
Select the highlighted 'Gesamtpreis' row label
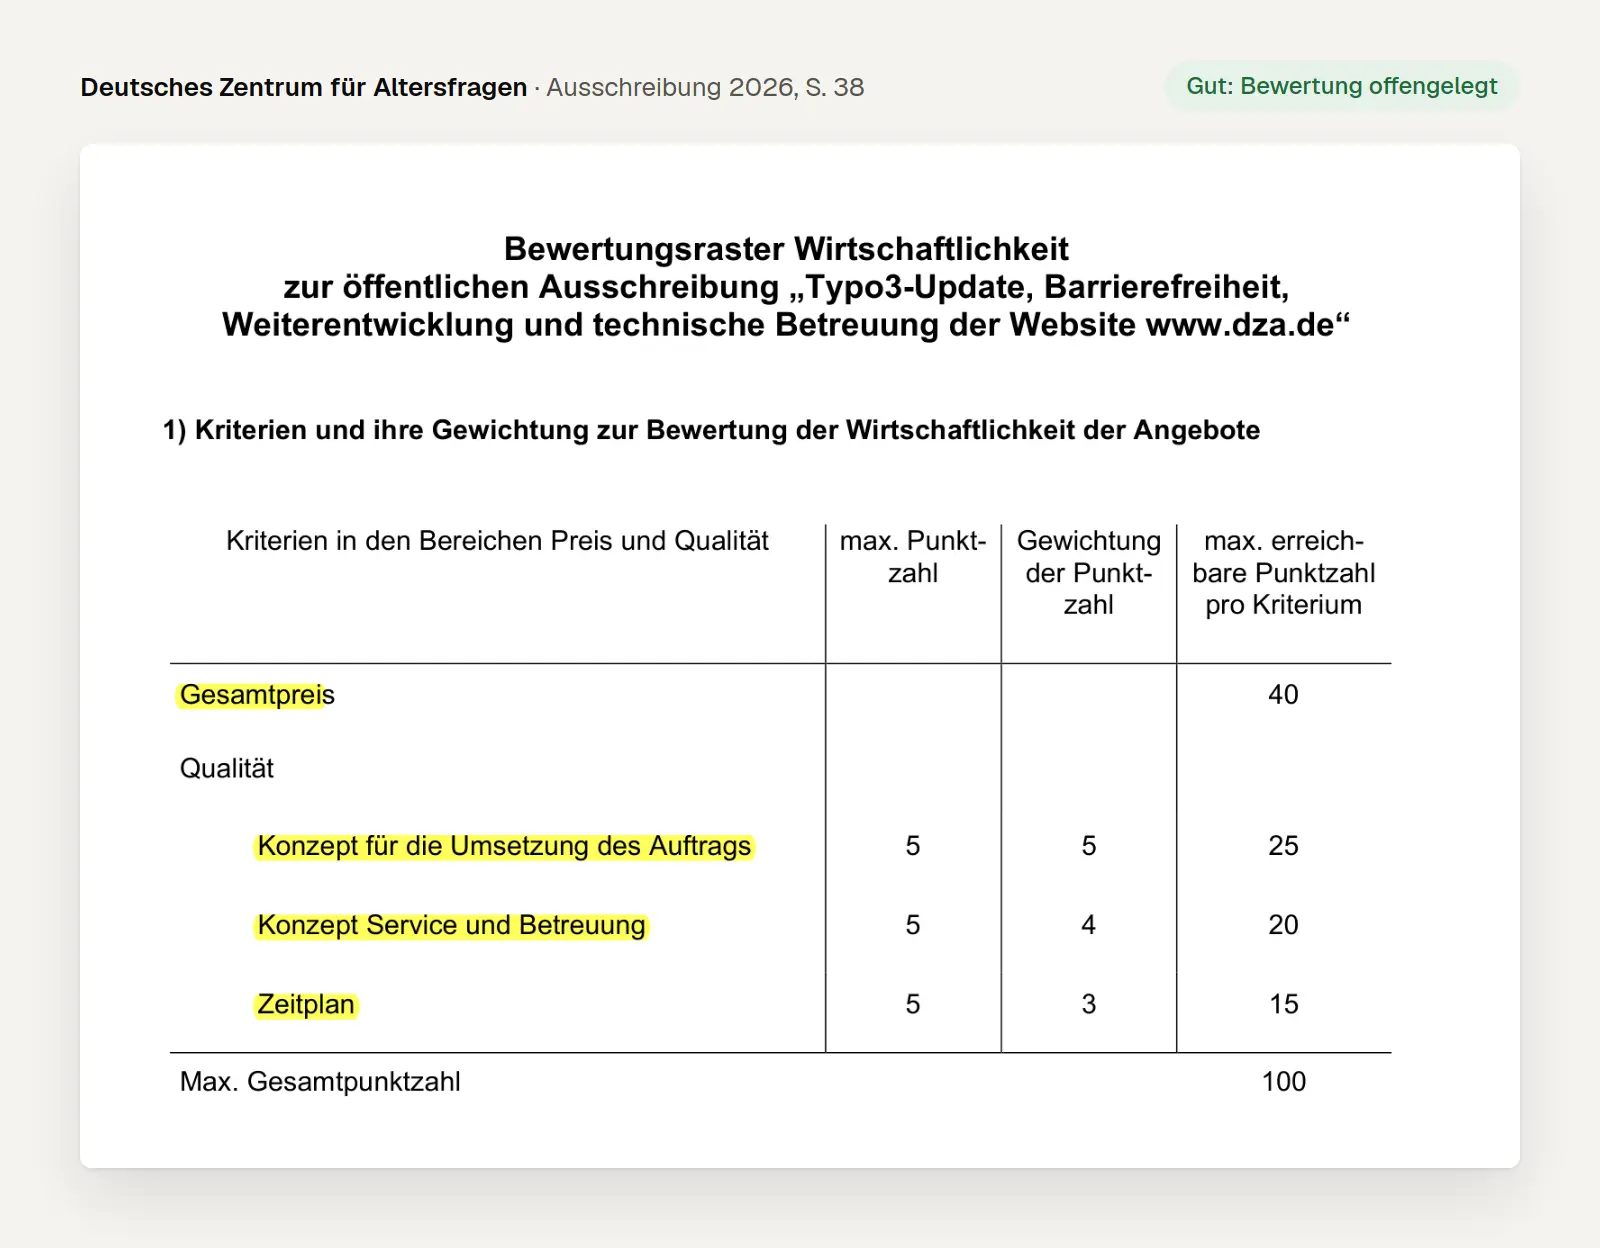point(257,695)
